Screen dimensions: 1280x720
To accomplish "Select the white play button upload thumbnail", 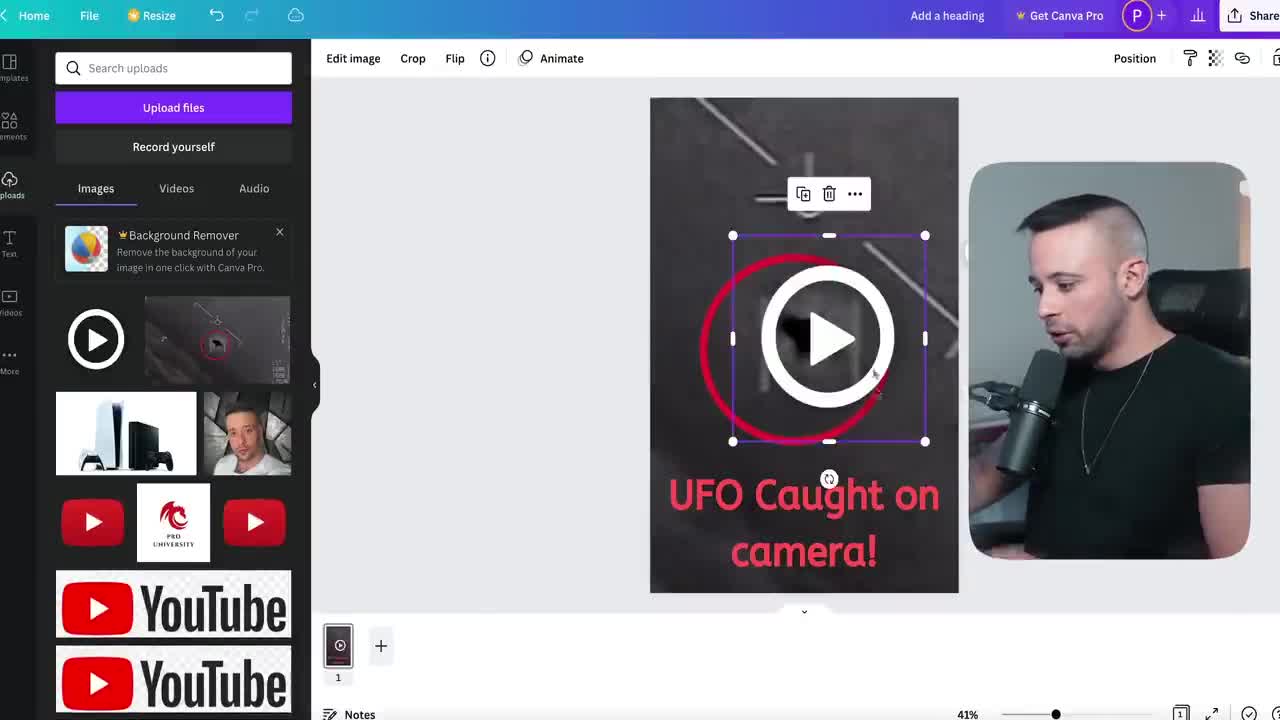I will [x=96, y=339].
